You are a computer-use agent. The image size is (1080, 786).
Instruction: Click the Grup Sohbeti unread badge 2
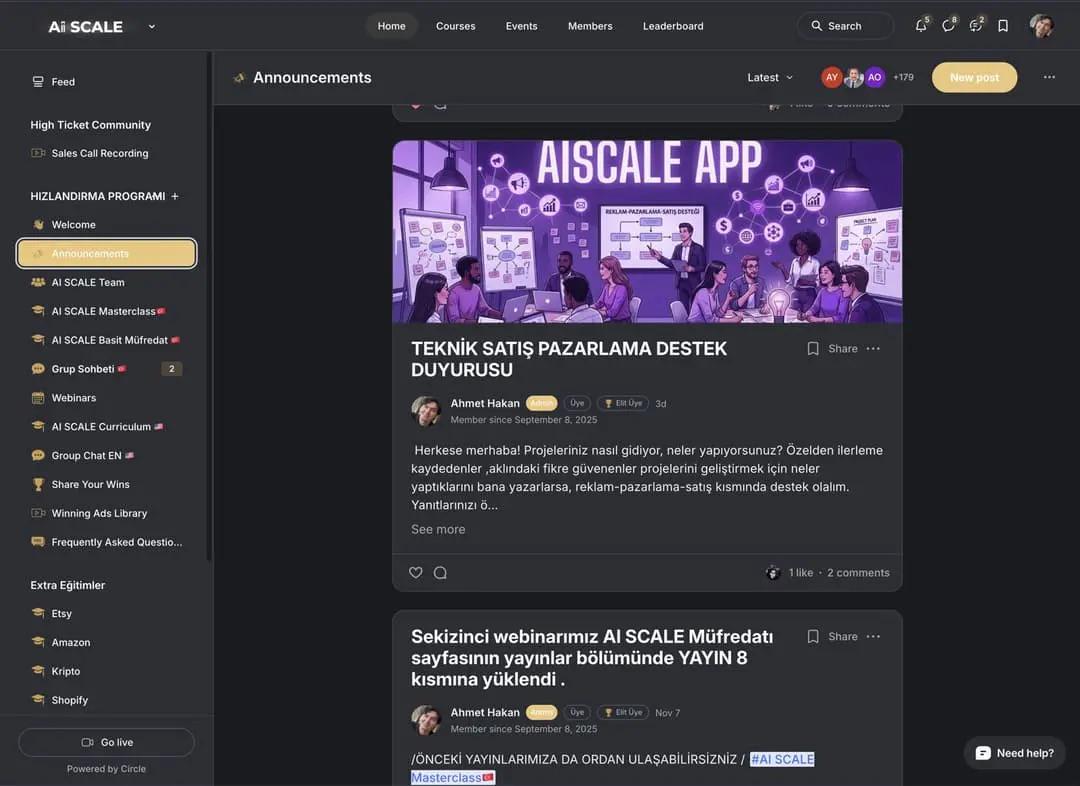[x=172, y=369]
